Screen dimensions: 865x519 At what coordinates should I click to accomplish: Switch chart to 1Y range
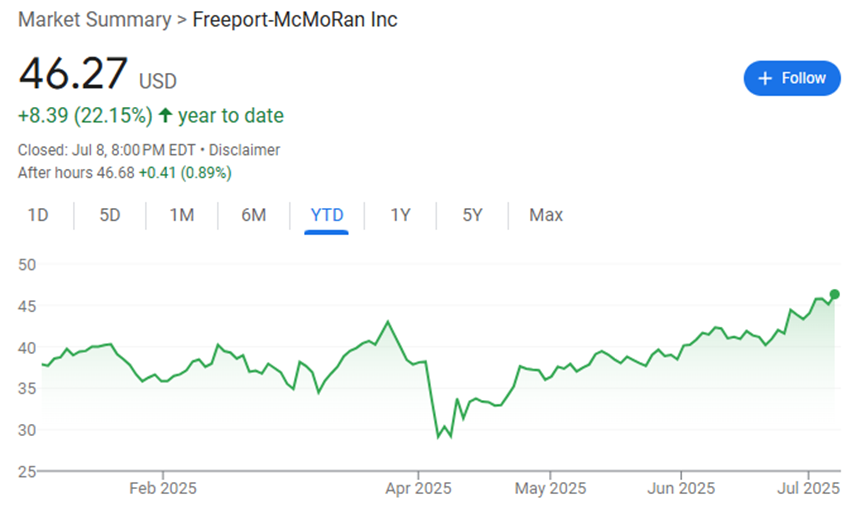[x=400, y=215]
